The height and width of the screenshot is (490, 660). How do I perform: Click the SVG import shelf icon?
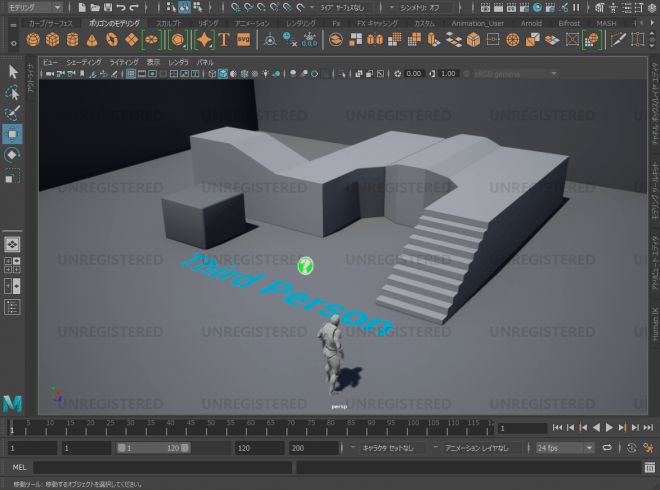[x=244, y=40]
